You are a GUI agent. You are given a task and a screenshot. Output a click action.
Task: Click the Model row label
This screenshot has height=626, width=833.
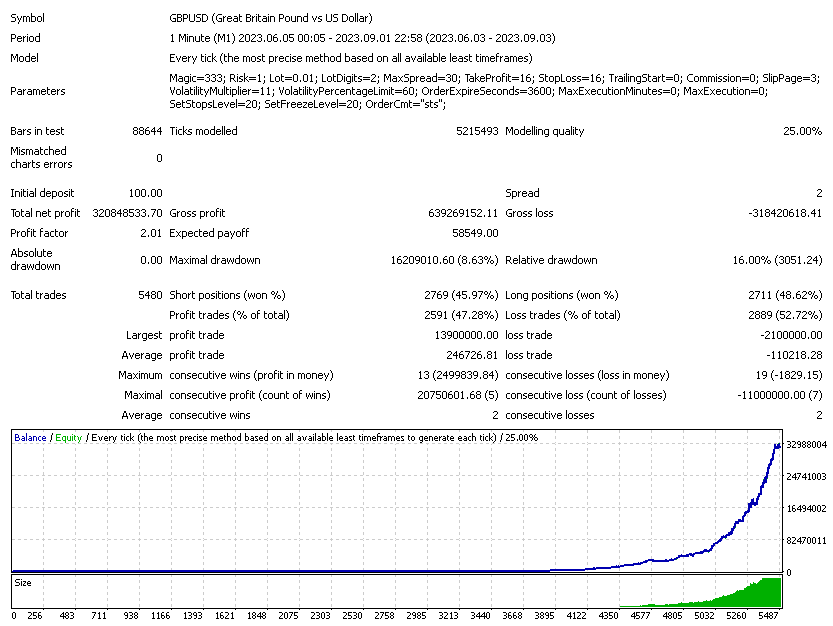click(x=24, y=58)
